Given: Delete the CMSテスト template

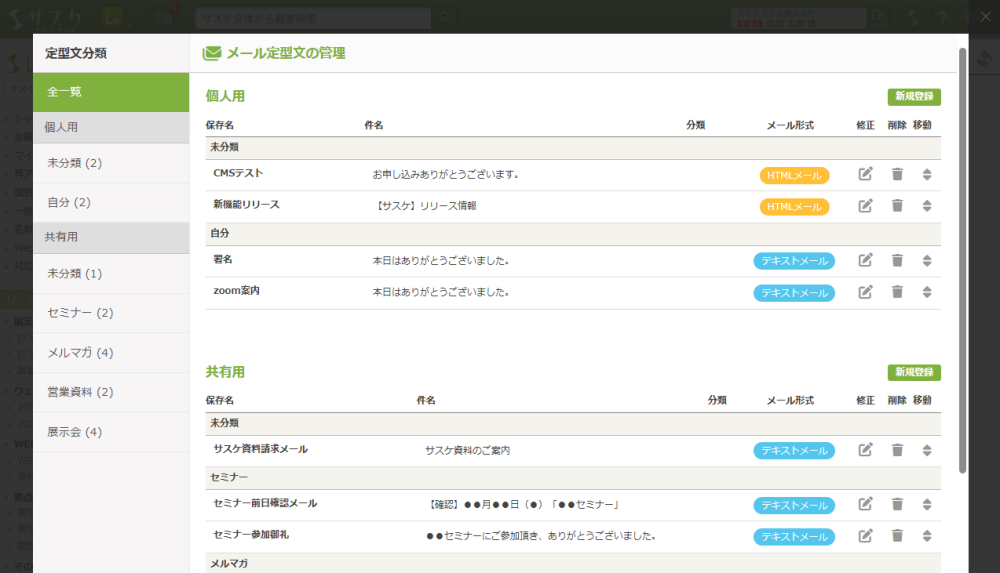Looking at the screenshot, I should coord(897,174).
